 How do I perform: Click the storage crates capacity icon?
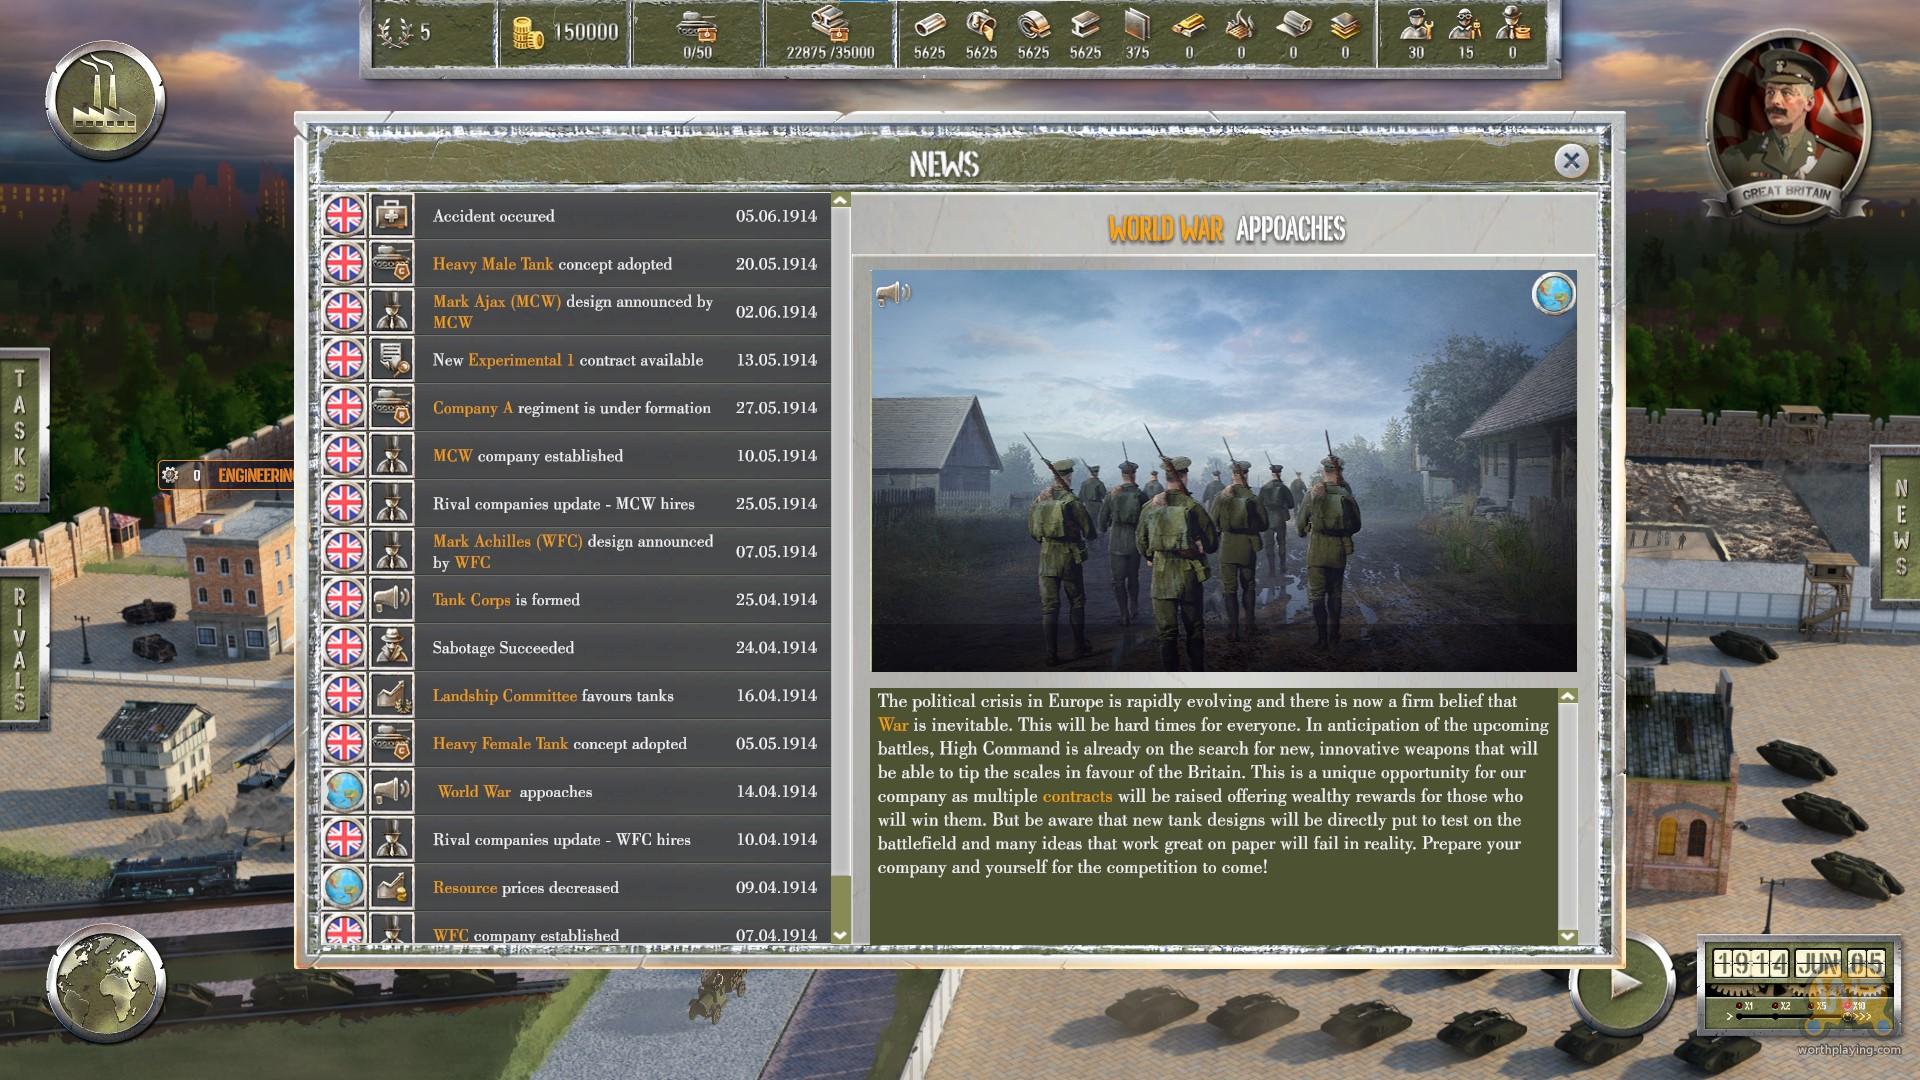(829, 25)
